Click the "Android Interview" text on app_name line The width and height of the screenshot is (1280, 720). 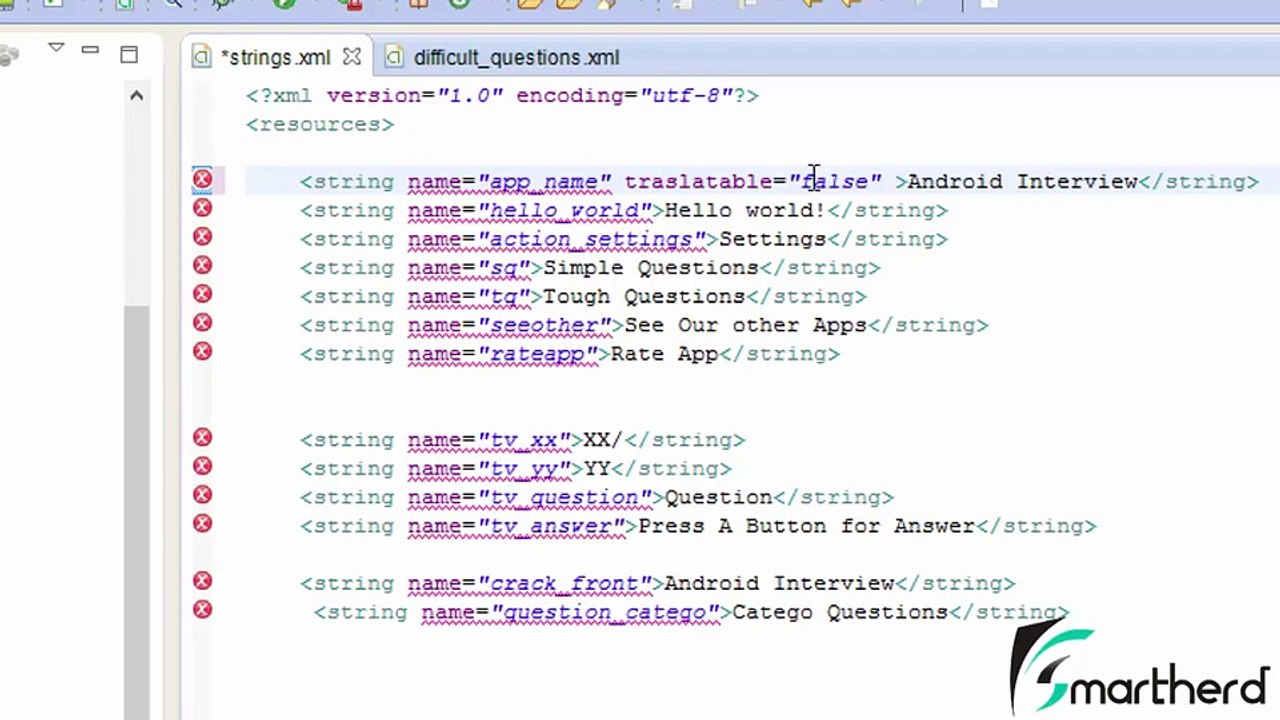point(1022,182)
